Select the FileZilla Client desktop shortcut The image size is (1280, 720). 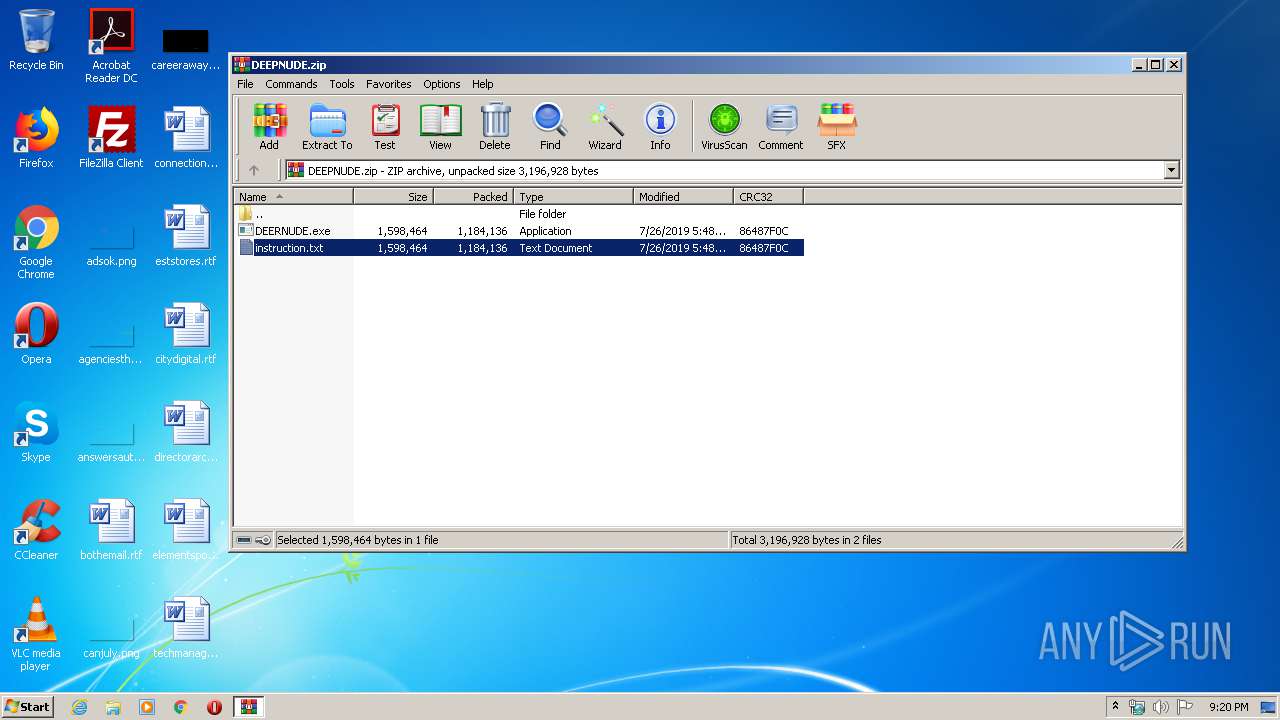point(111,138)
